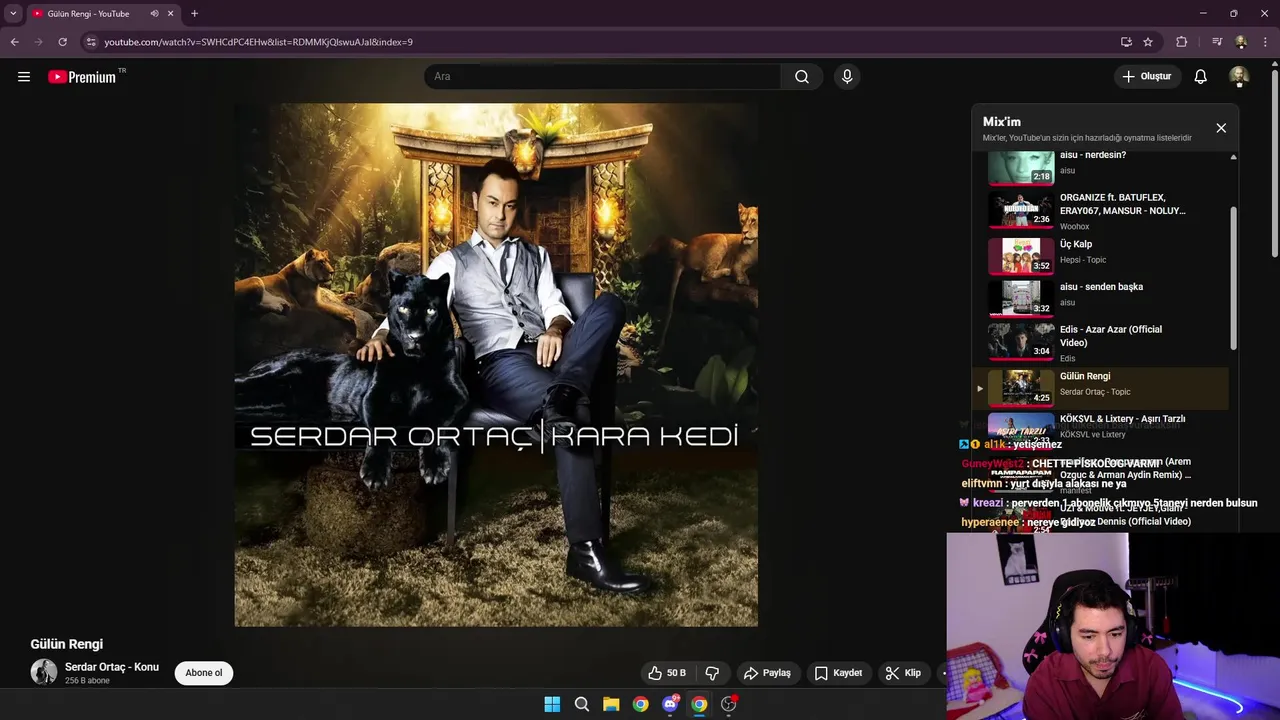Select 'Üç Kalp' in the mix list

click(x=1101, y=254)
